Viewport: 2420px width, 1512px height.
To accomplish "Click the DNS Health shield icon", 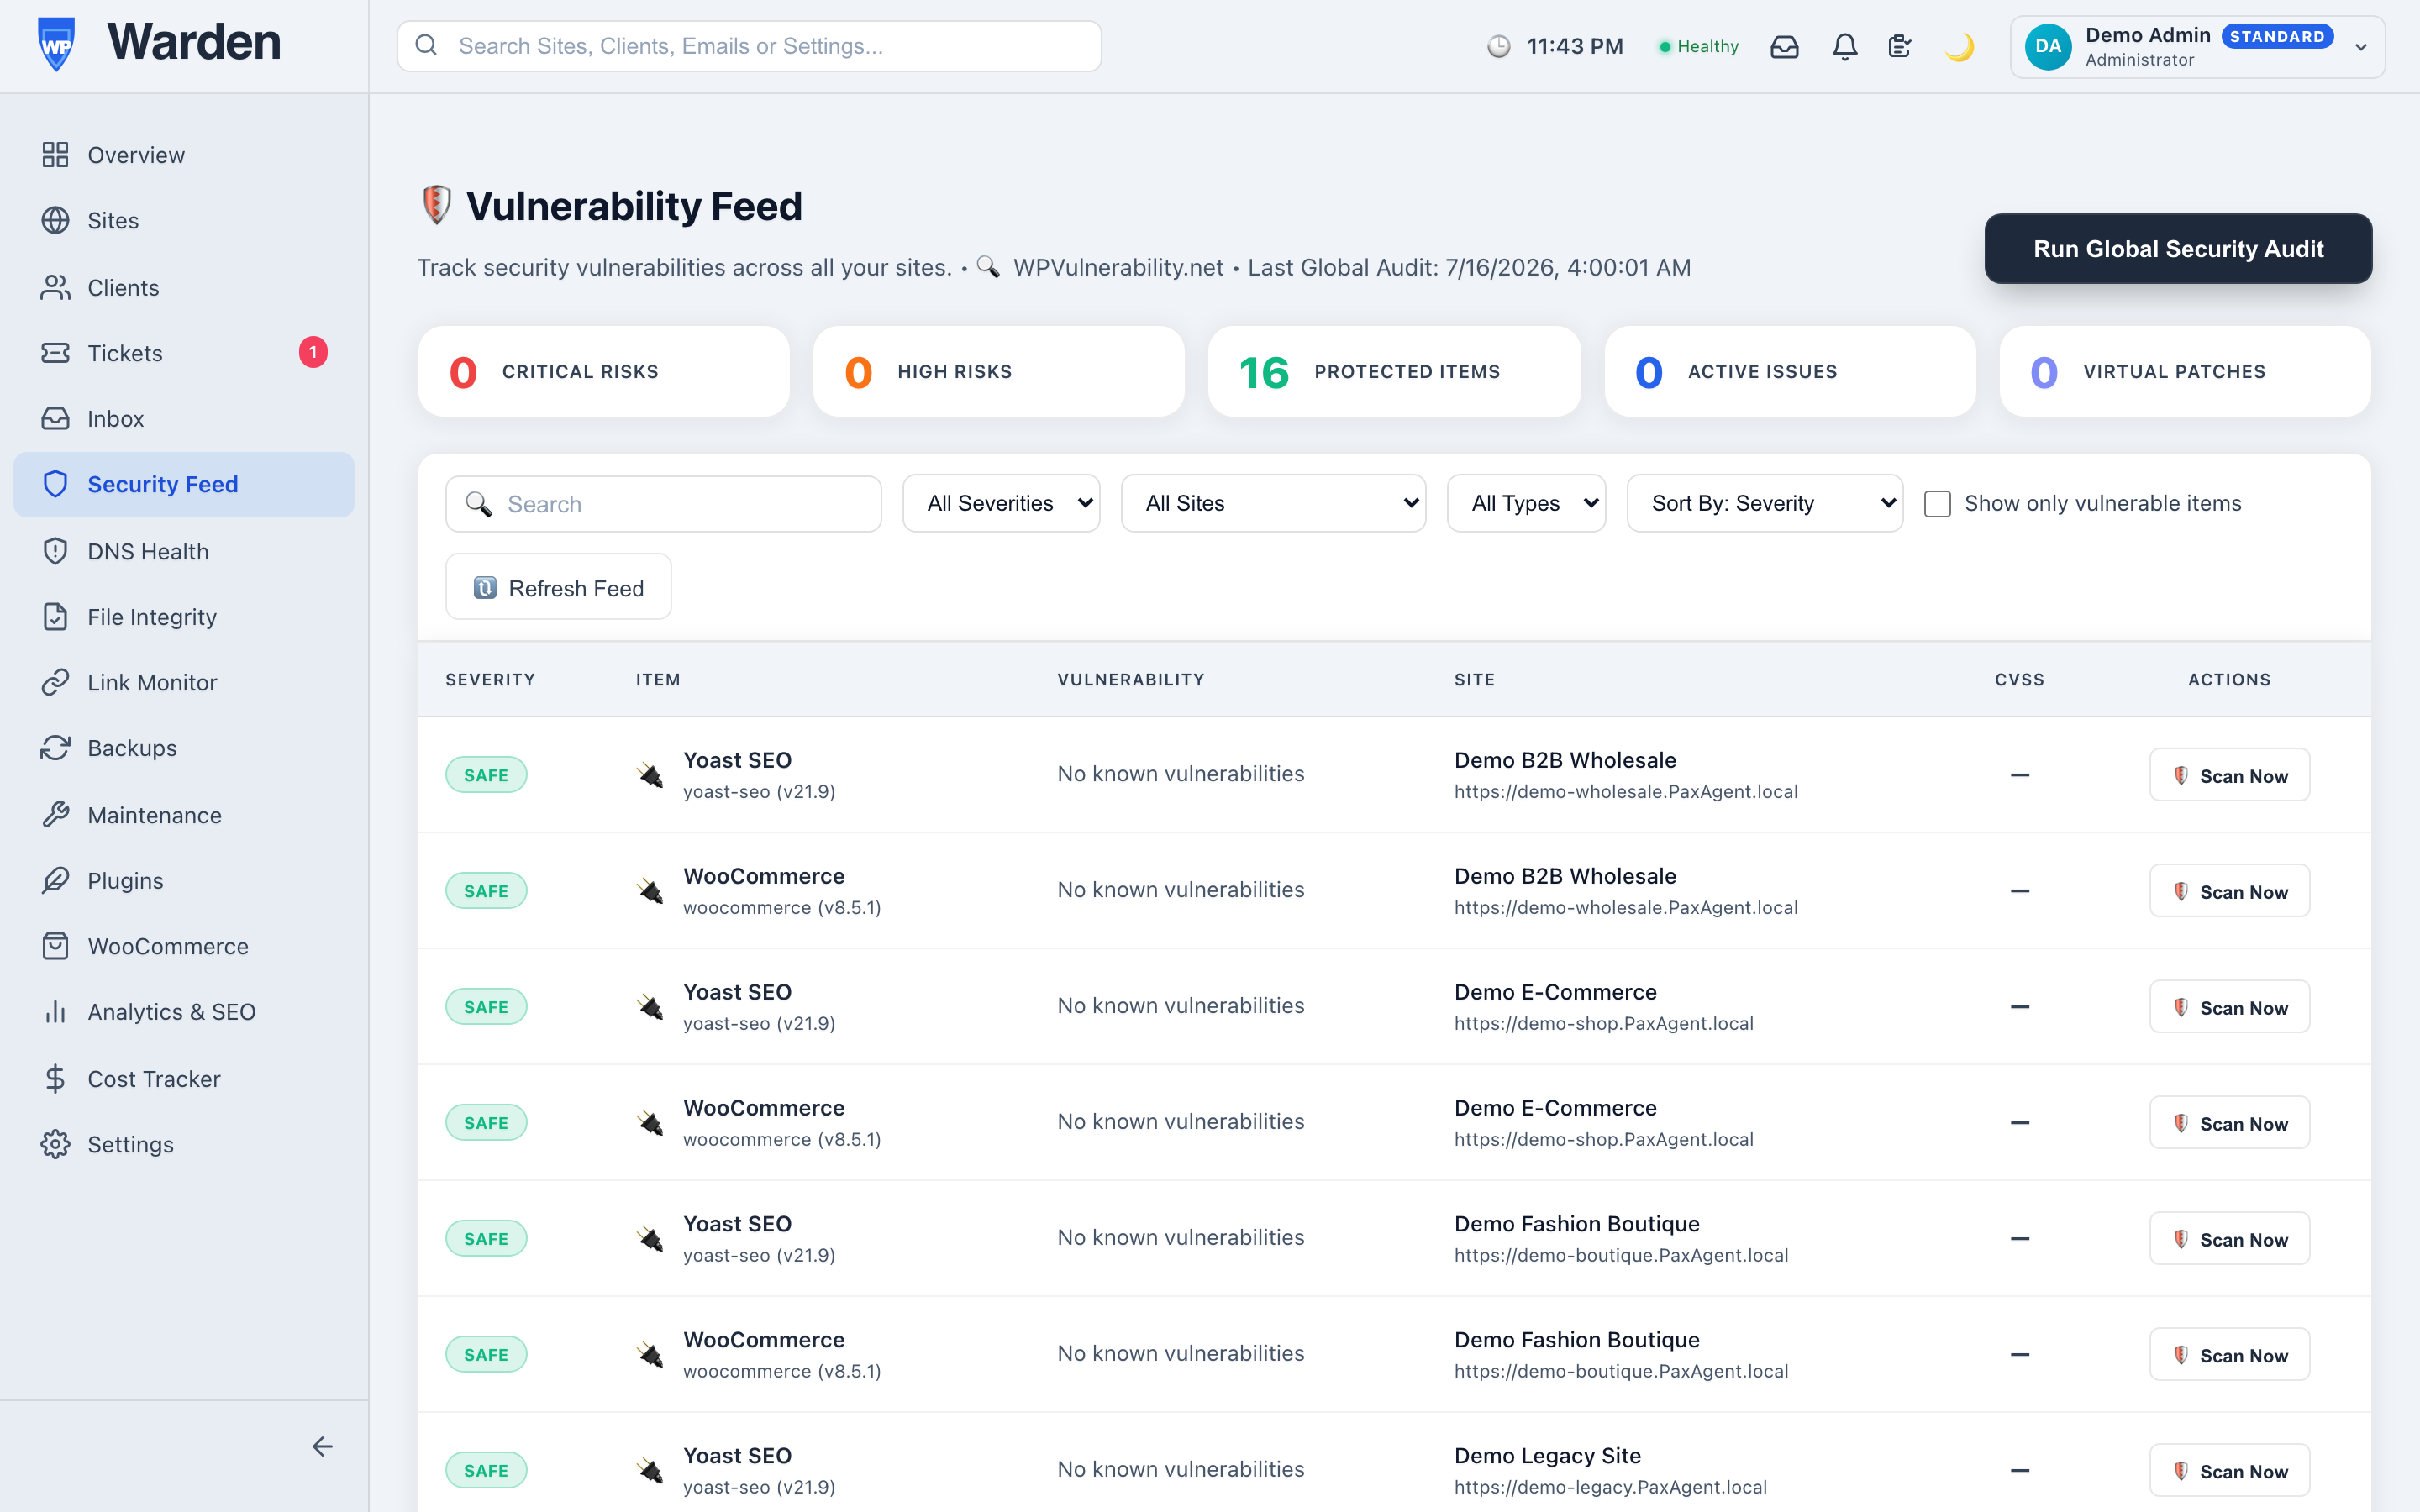I will 55,551.
